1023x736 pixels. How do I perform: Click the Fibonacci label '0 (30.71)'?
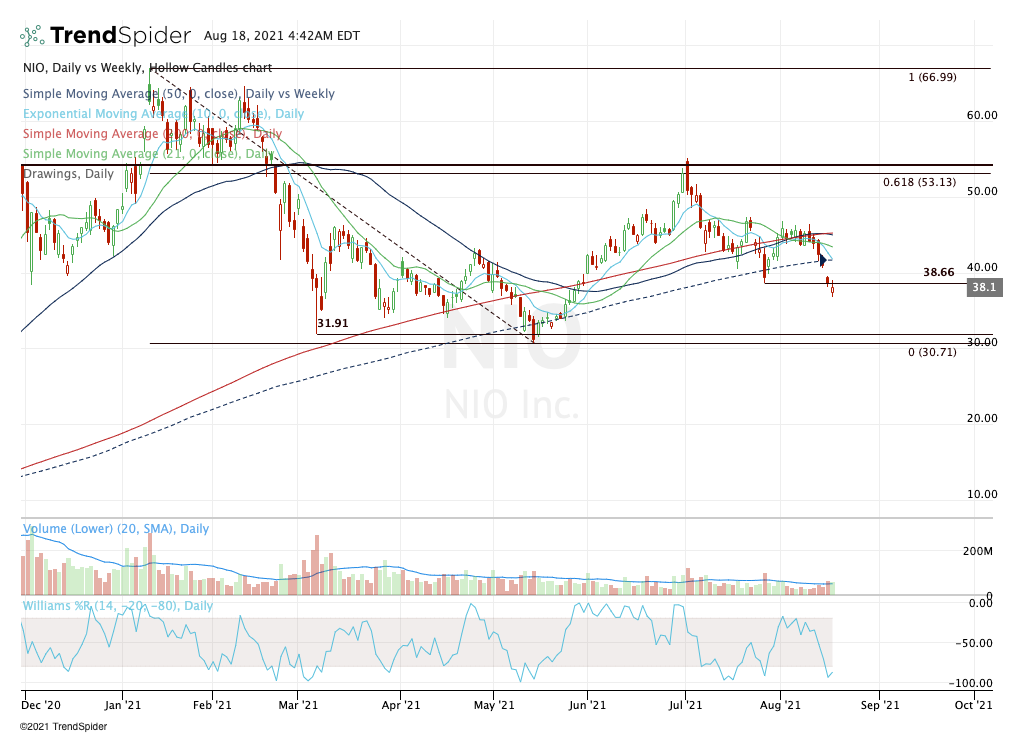coord(932,352)
